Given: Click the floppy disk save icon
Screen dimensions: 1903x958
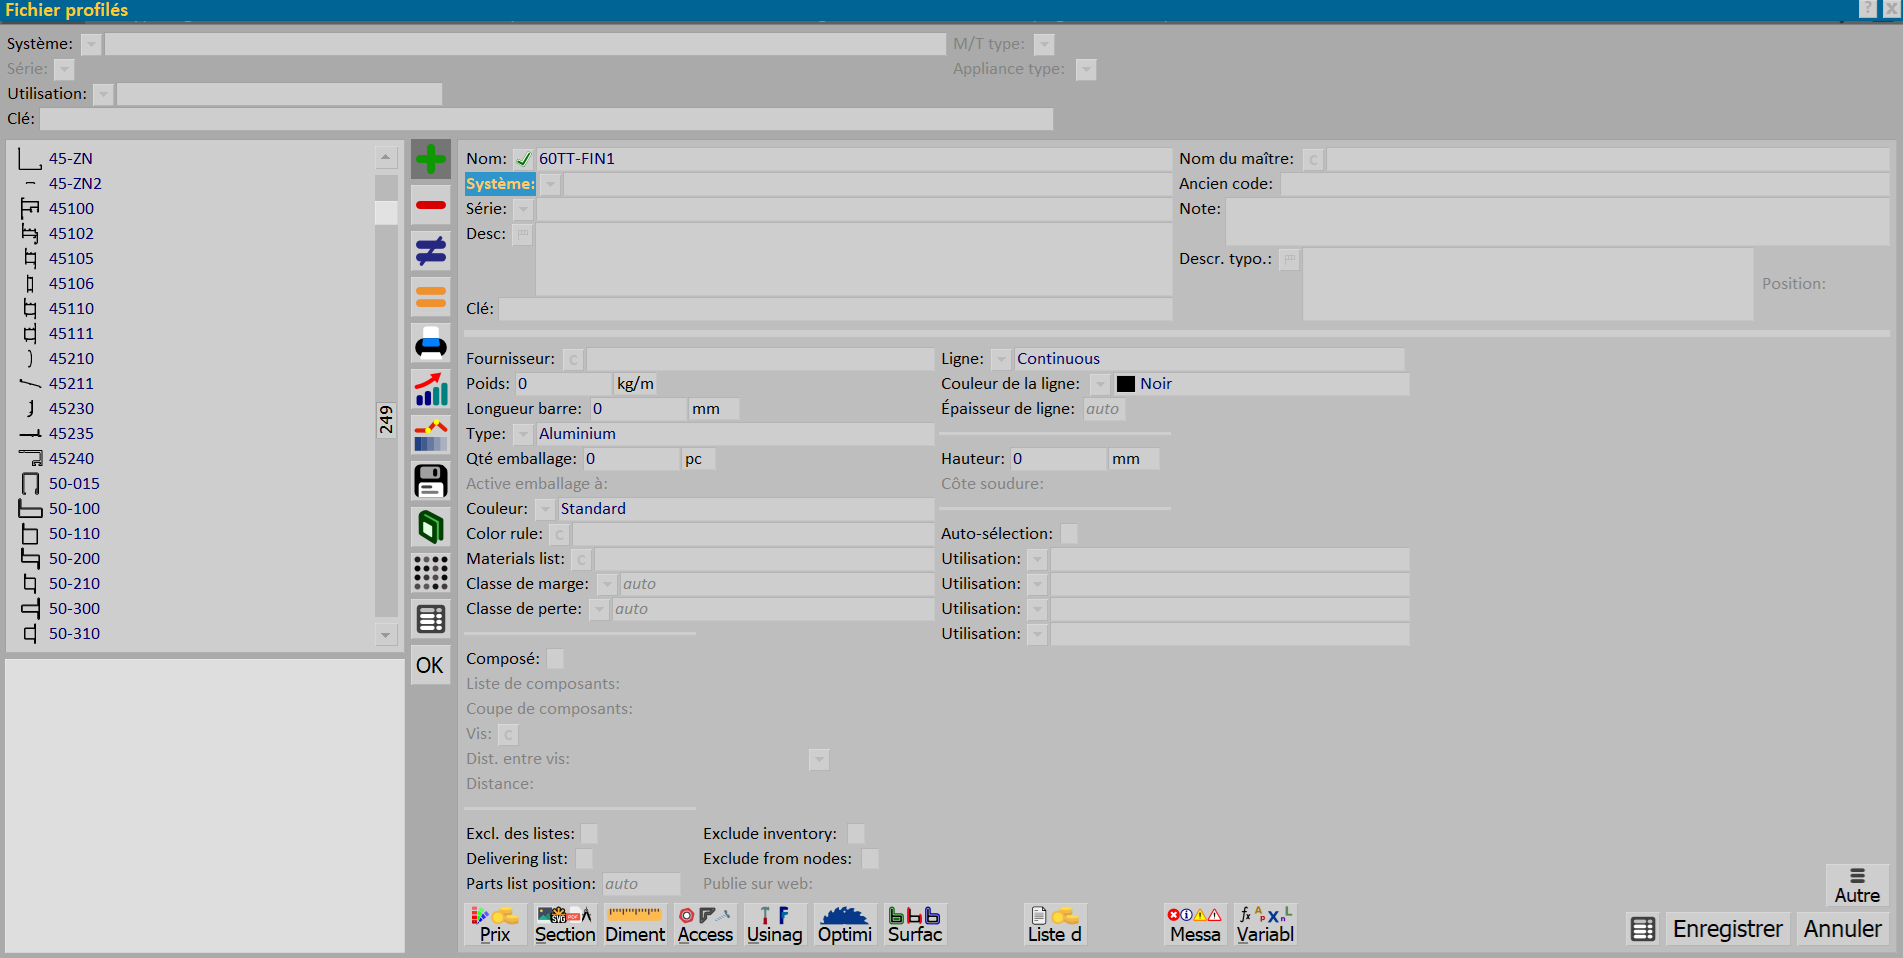Looking at the screenshot, I should pyautogui.click(x=431, y=481).
